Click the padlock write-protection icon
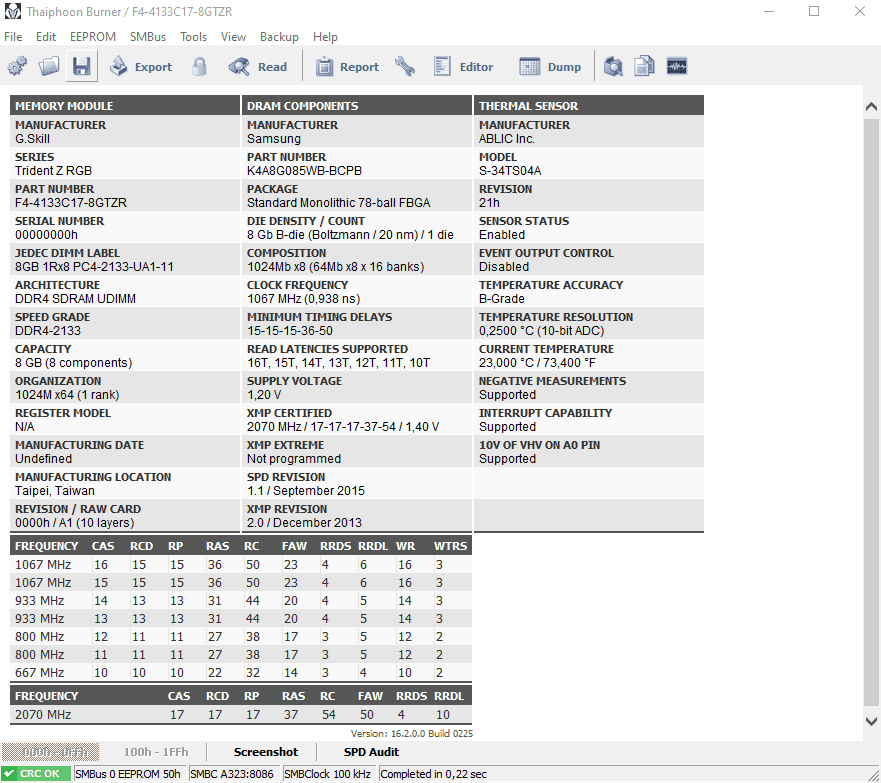This screenshot has width=881, height=783. [x=199, y=66]
